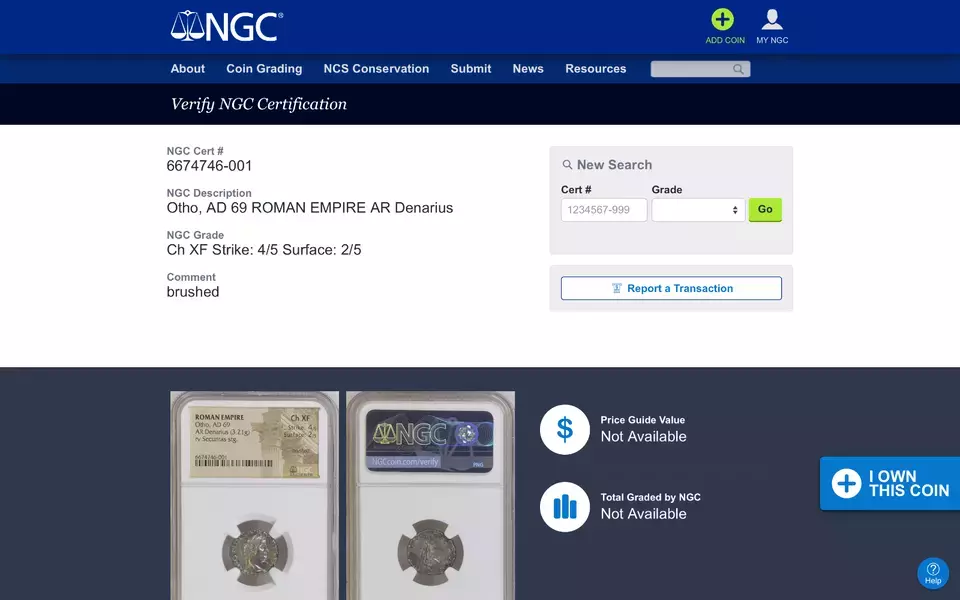The height and width of the screenshot is (600, 960).
Task: Open the Grade dropdown selector
Action: pyautogui.click(x=698, y=210)
